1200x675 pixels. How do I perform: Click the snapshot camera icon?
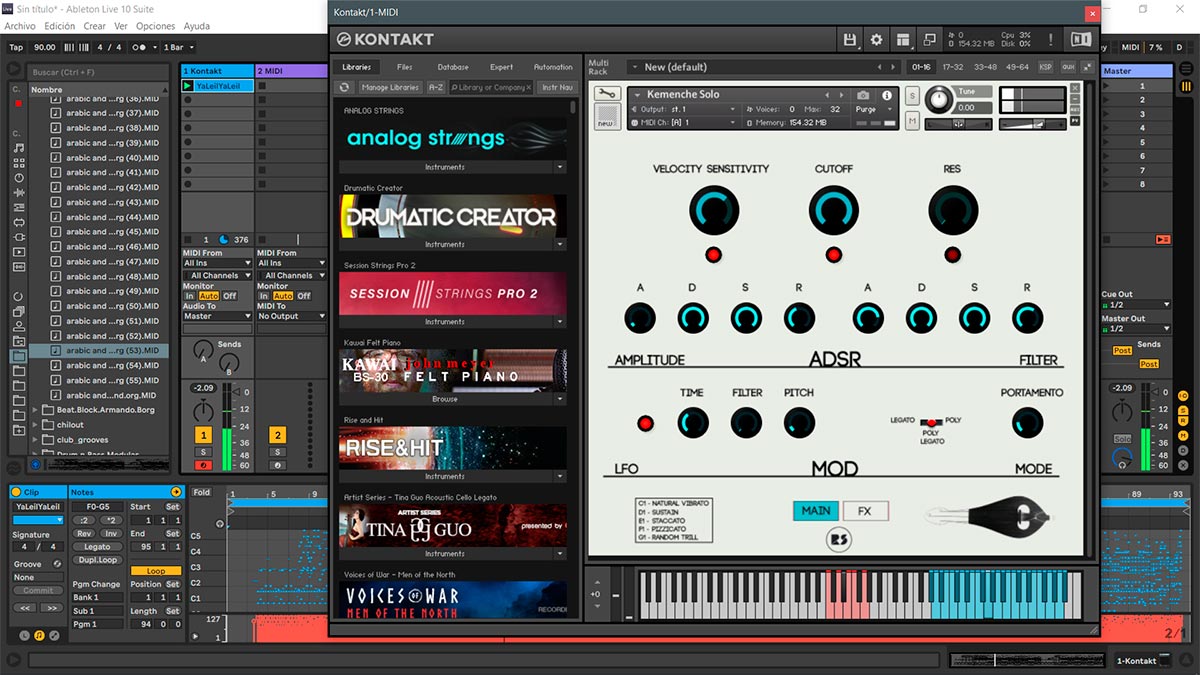(x=863, y=95)
